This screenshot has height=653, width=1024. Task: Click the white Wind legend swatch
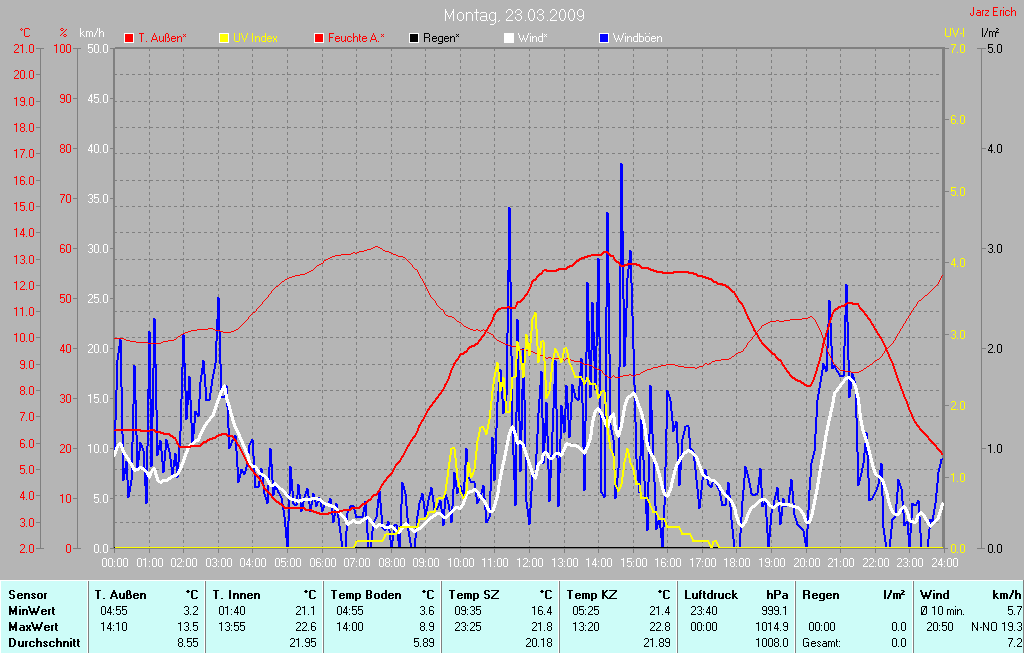coord(508,38)
